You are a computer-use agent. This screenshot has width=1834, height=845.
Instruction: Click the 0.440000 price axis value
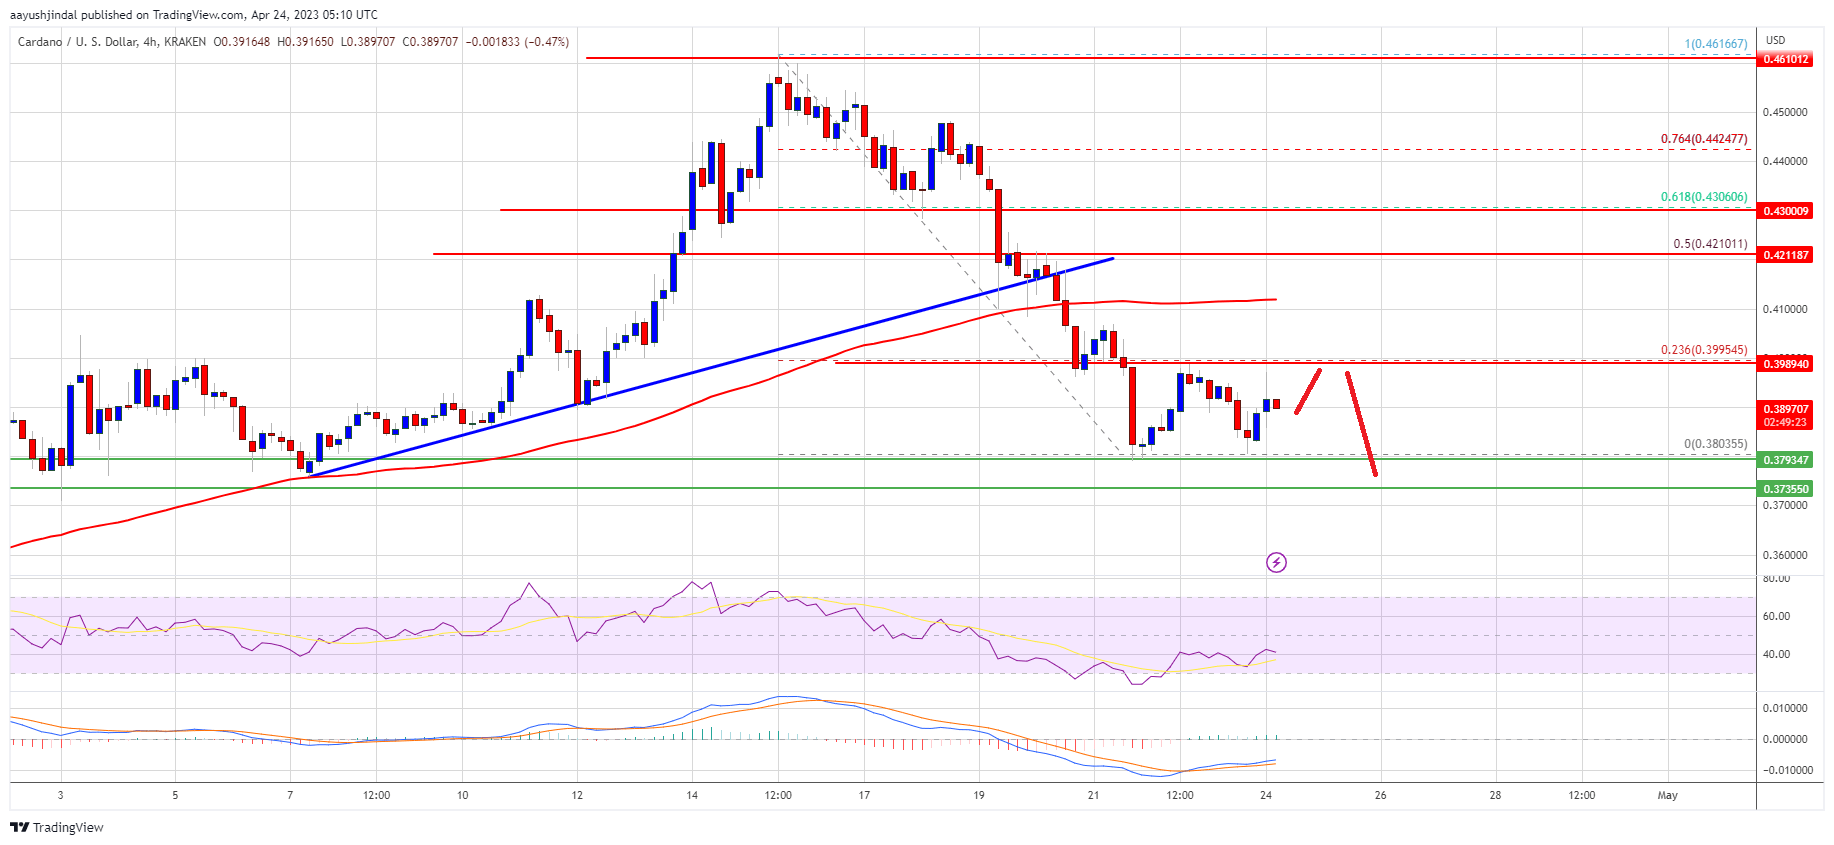click(1785, 161)
